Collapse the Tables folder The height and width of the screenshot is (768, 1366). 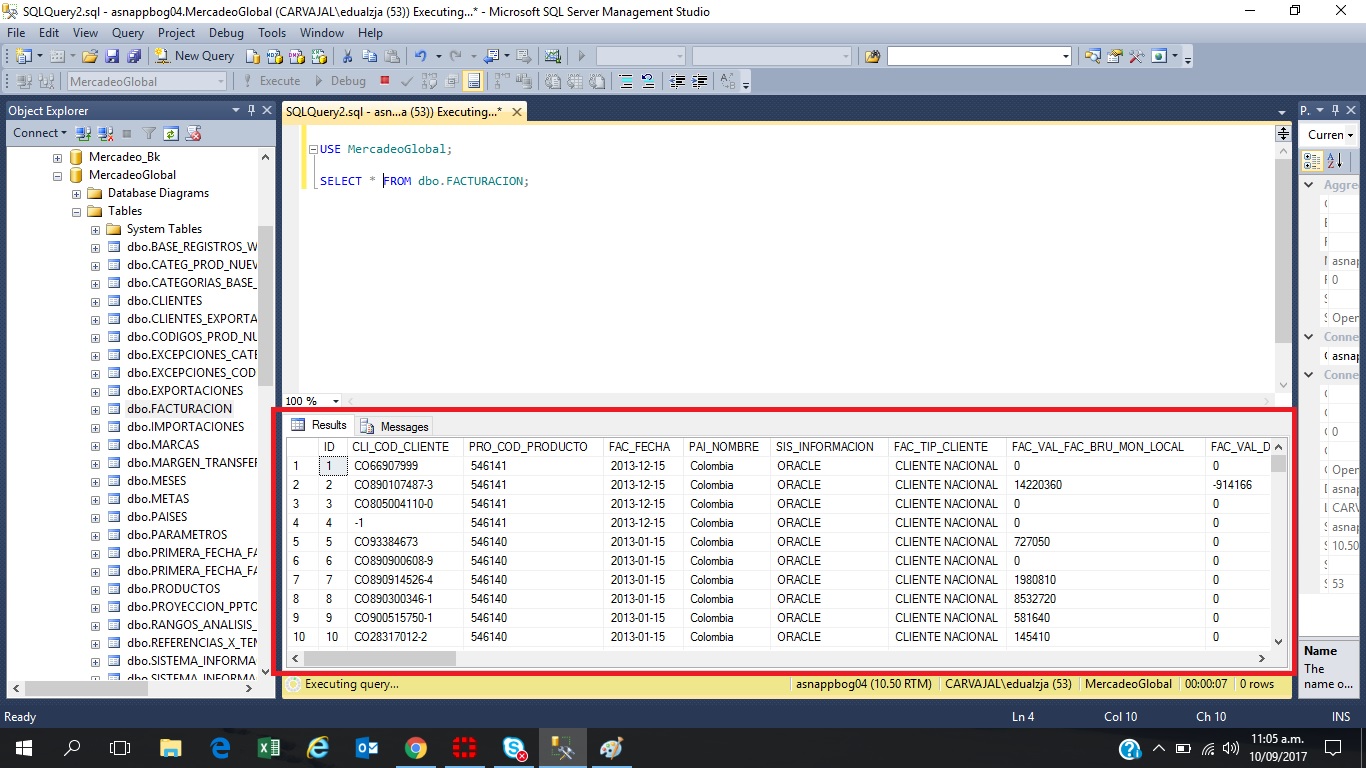click(x=75, y=211)
